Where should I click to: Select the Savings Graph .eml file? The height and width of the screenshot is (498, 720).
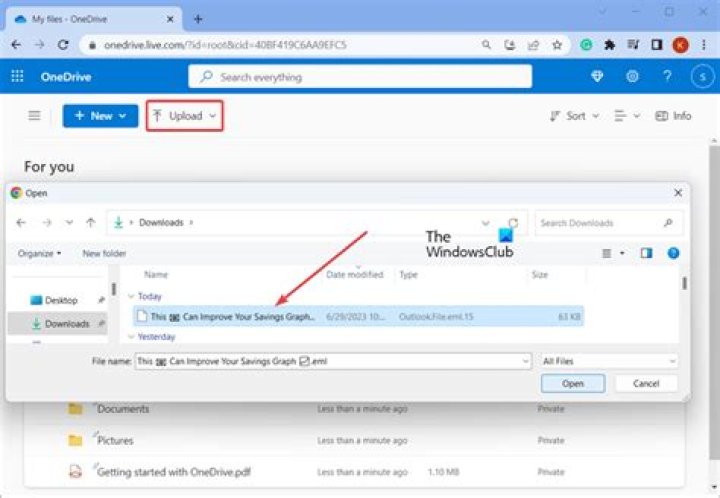[x=358, y=317]
